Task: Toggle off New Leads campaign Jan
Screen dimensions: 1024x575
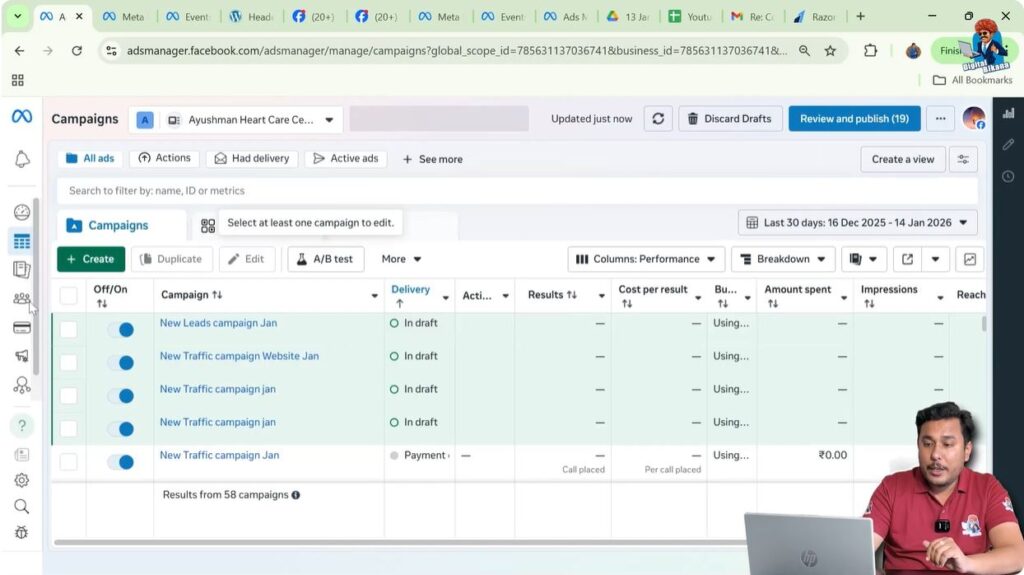Action: click(x=121, y=330)
